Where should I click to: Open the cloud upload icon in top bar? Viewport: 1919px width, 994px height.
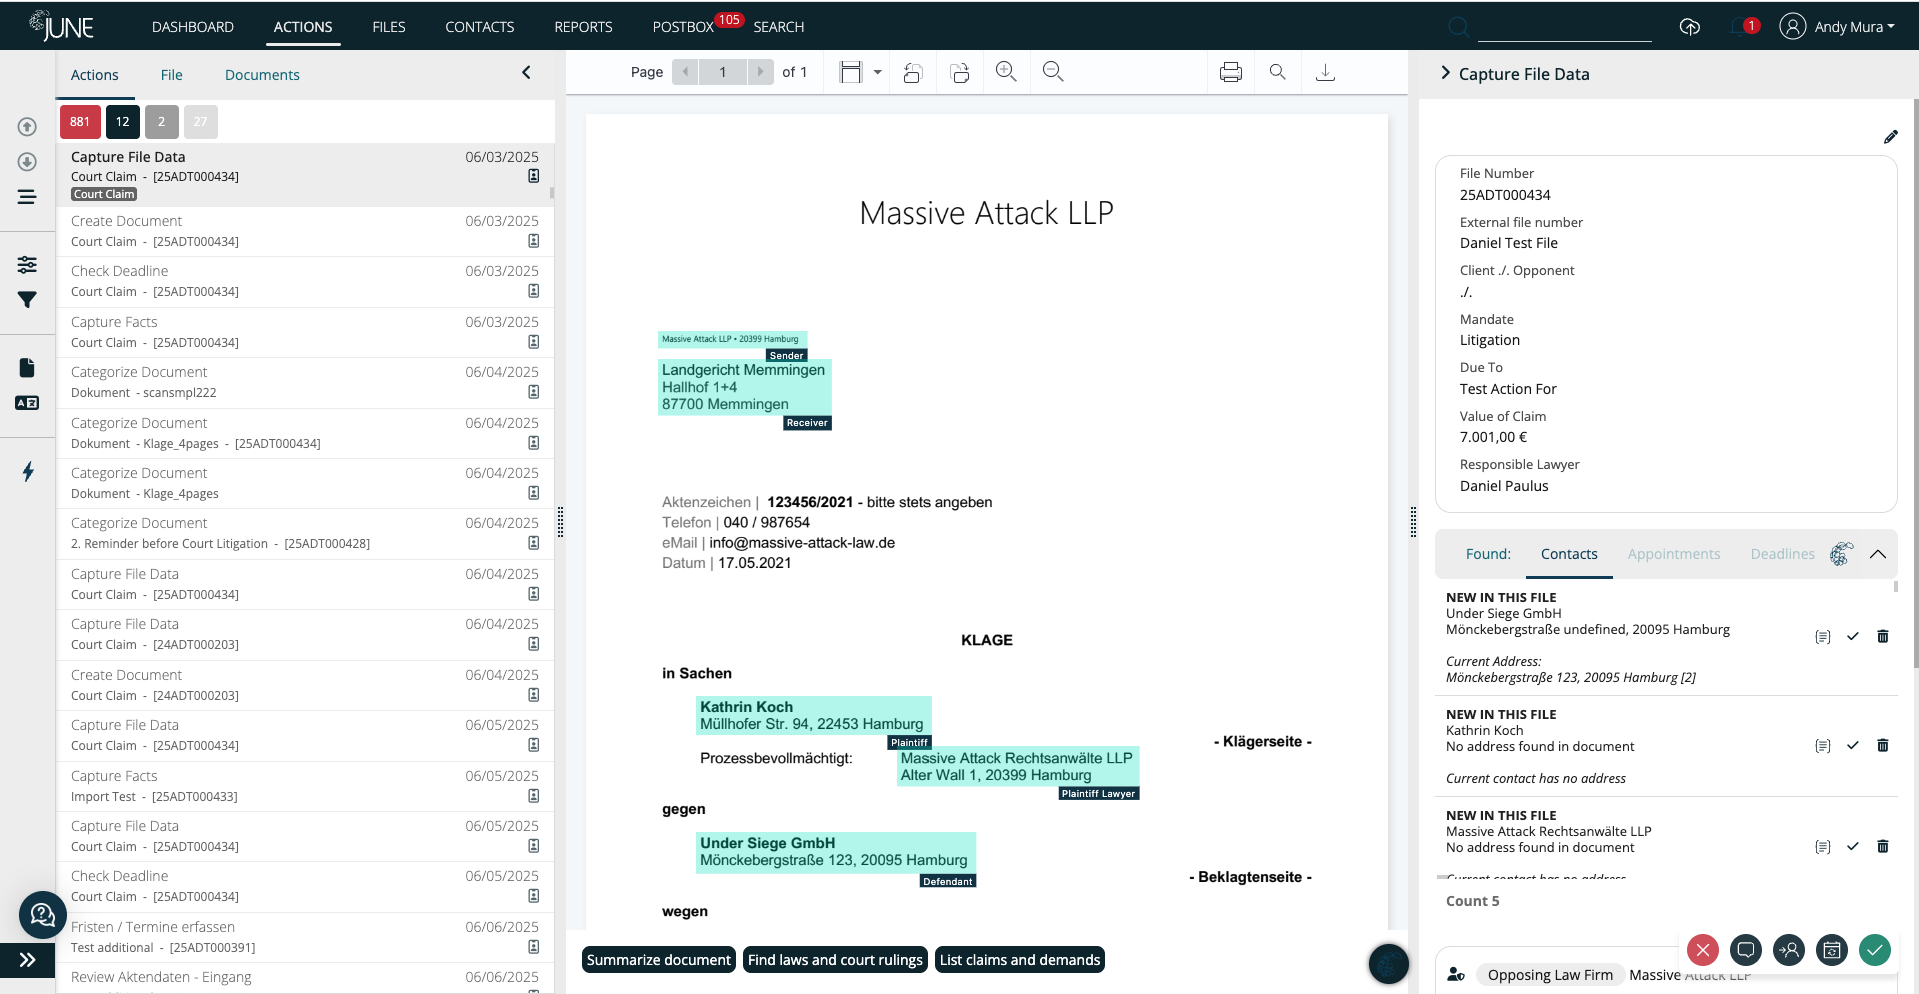tap(1690, 26)
